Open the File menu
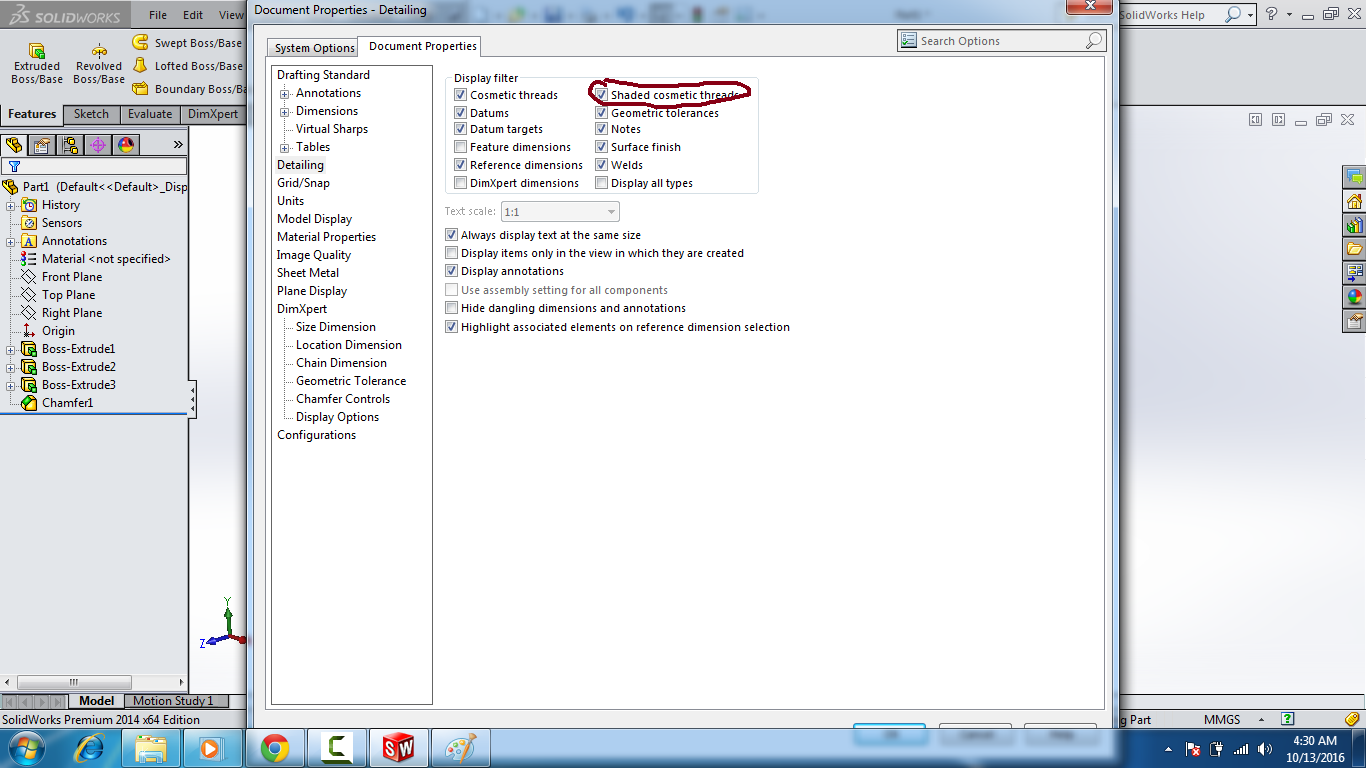This screenshot has height=768, width=1366. (x=158, y=15)
